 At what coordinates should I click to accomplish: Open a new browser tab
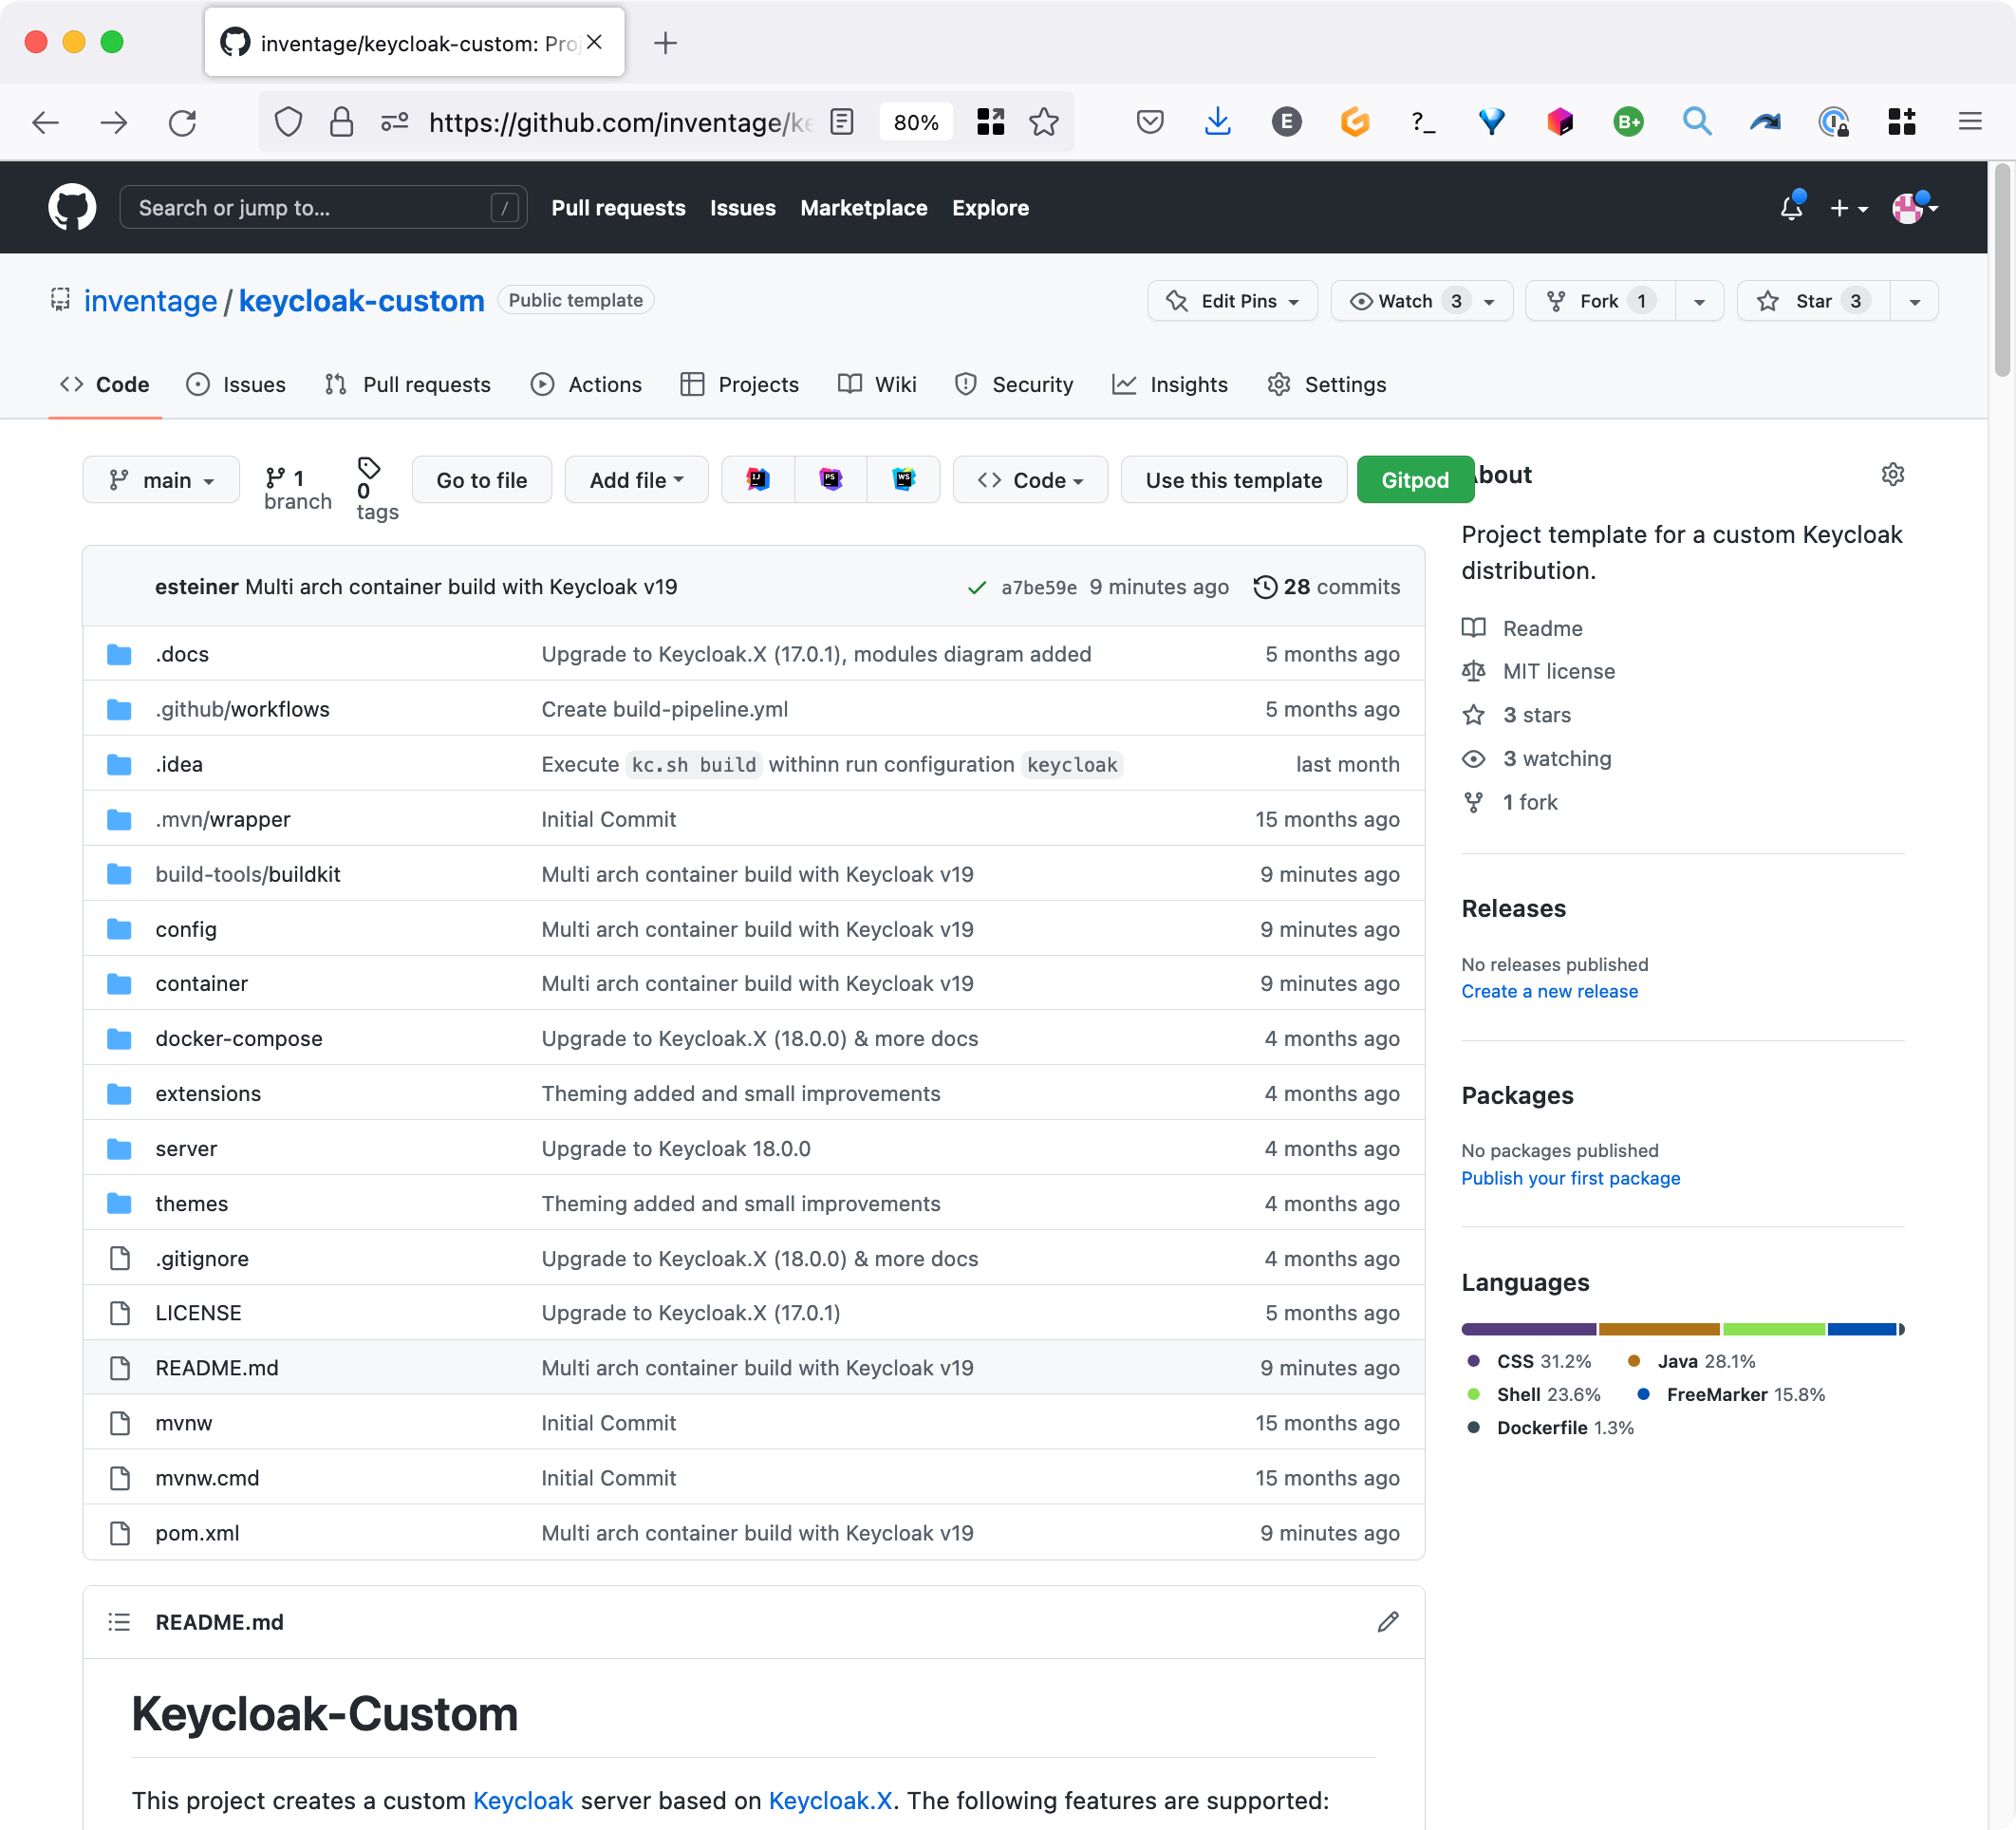pyautogui.click(x=665, y=43)
